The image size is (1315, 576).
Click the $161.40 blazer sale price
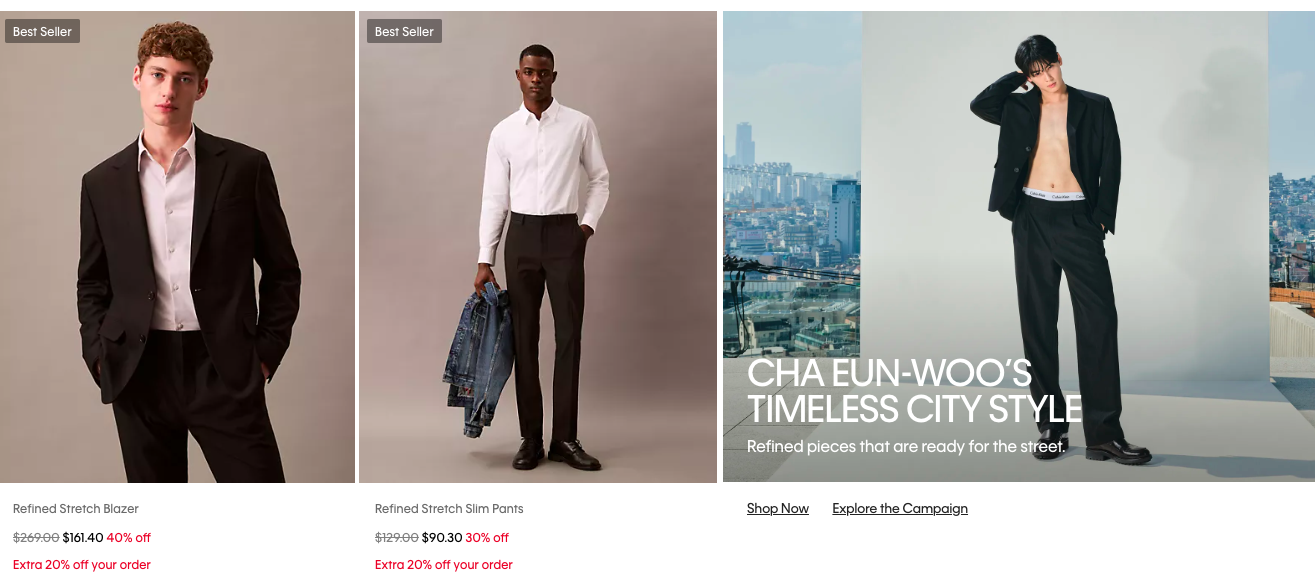click(x=83, y=538)
